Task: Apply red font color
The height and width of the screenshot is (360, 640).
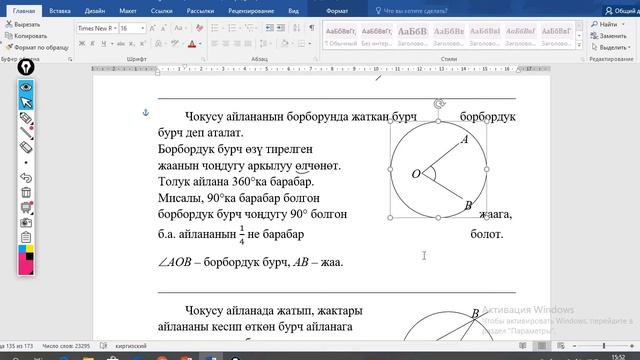Action: point(192,44)
